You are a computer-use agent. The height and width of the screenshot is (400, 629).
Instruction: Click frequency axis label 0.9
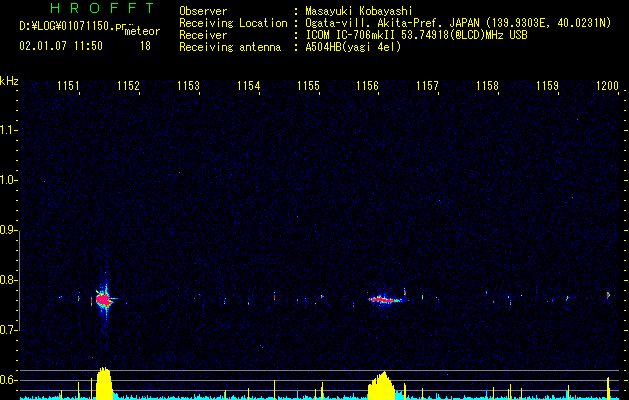coord(8,230)
